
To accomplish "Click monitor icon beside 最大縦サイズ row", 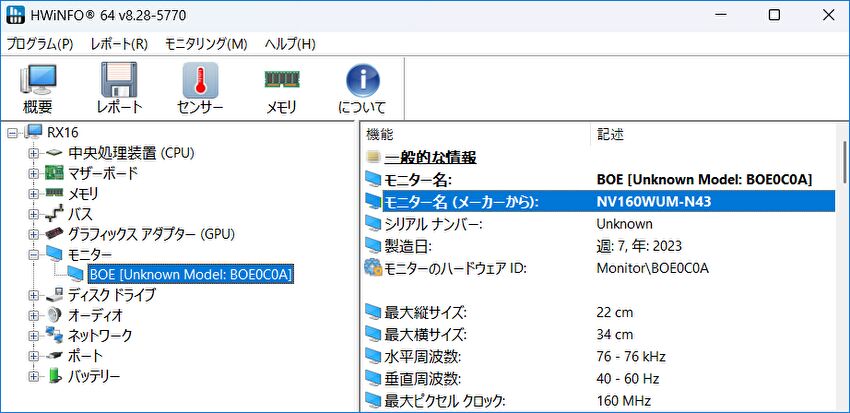I will [373, 312].
